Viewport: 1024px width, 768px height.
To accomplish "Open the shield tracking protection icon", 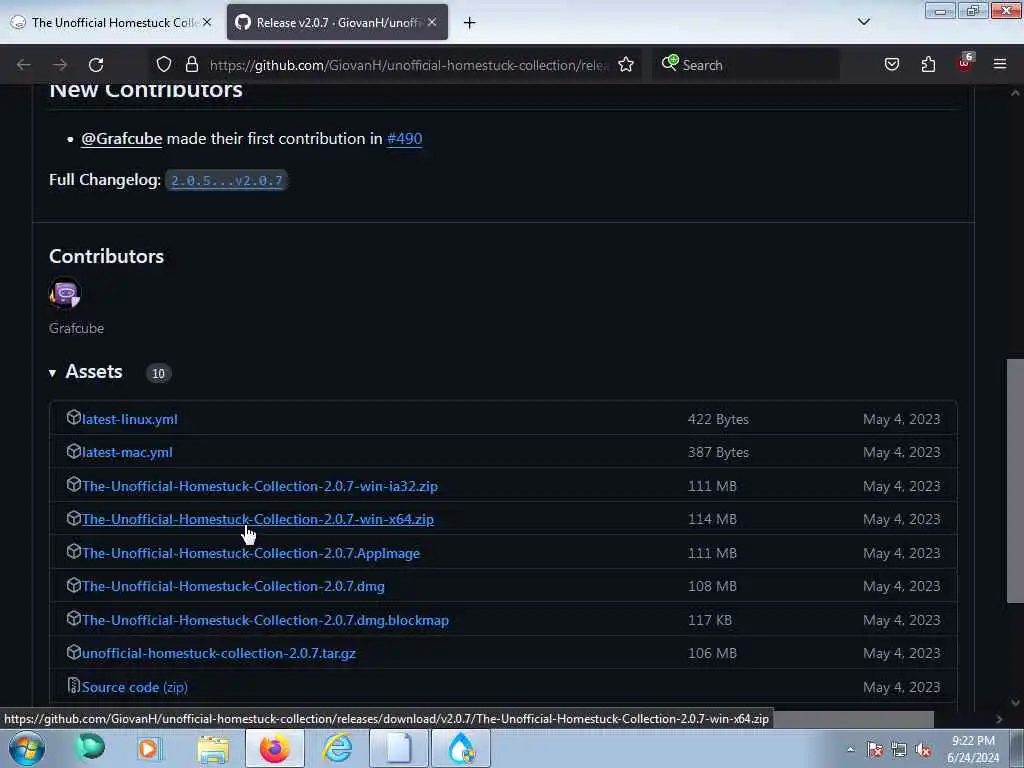I will click(x=164, y=65).
